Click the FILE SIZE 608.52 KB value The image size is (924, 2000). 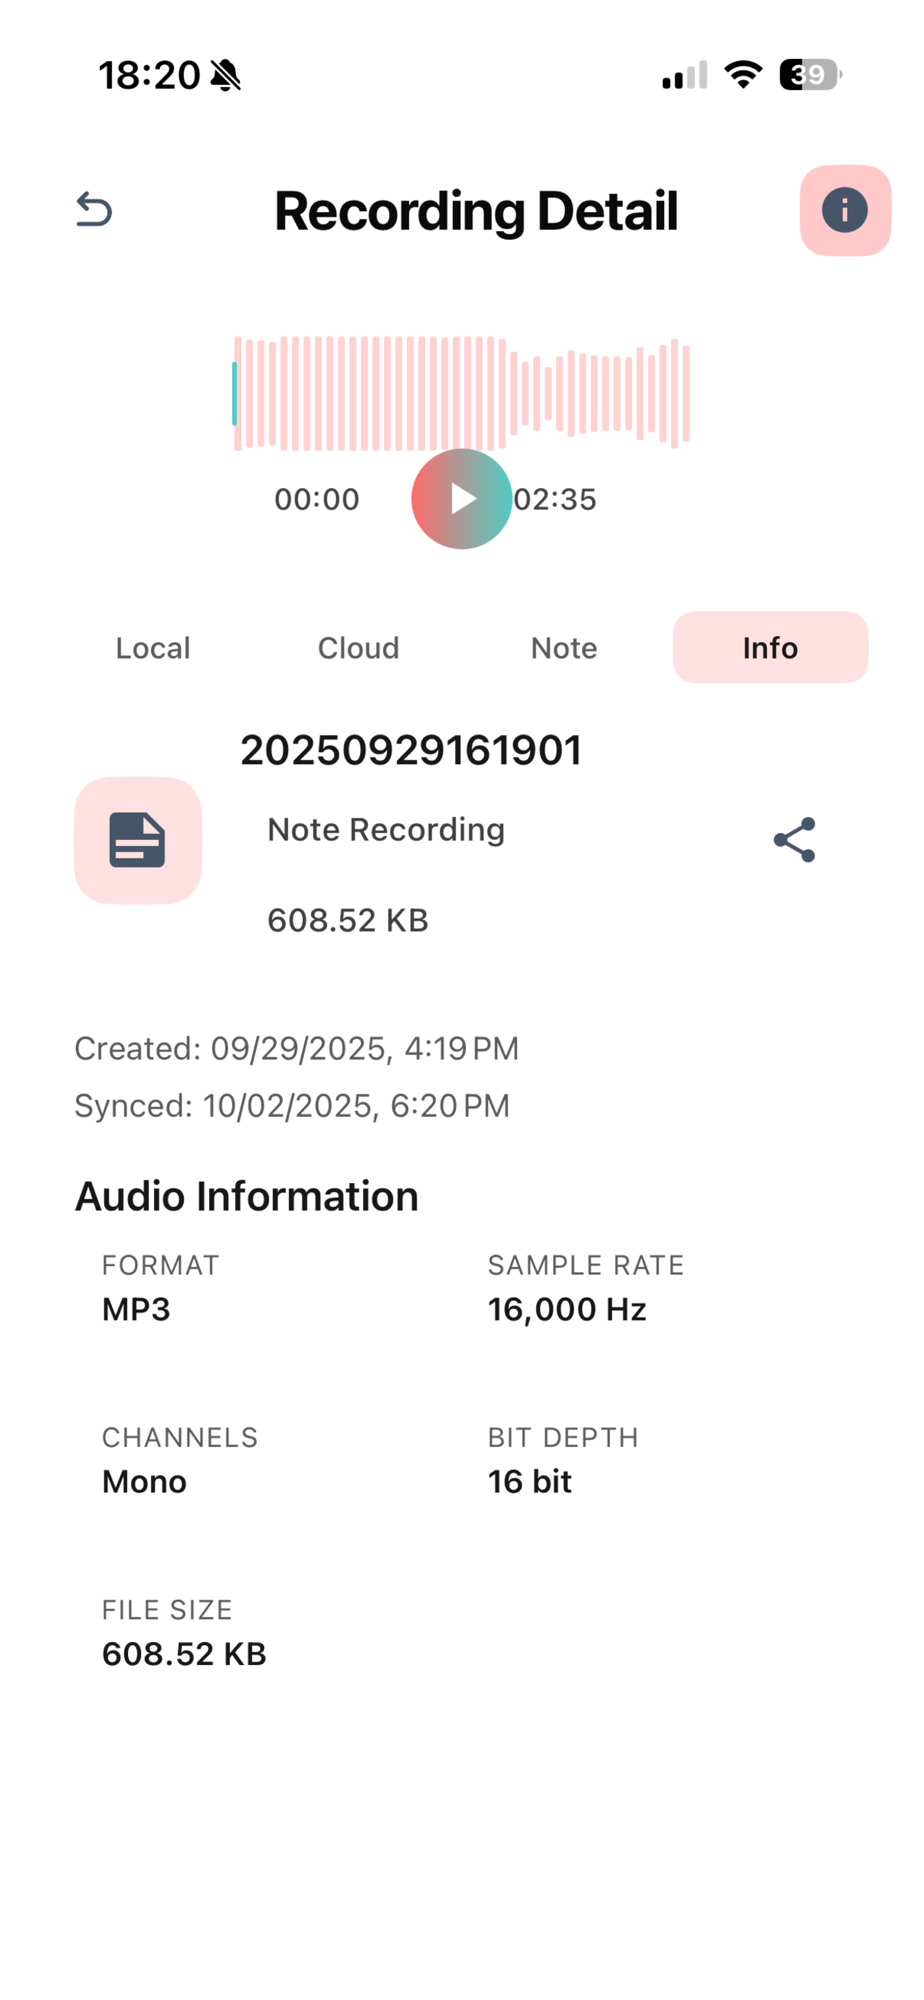point(184,1654)
